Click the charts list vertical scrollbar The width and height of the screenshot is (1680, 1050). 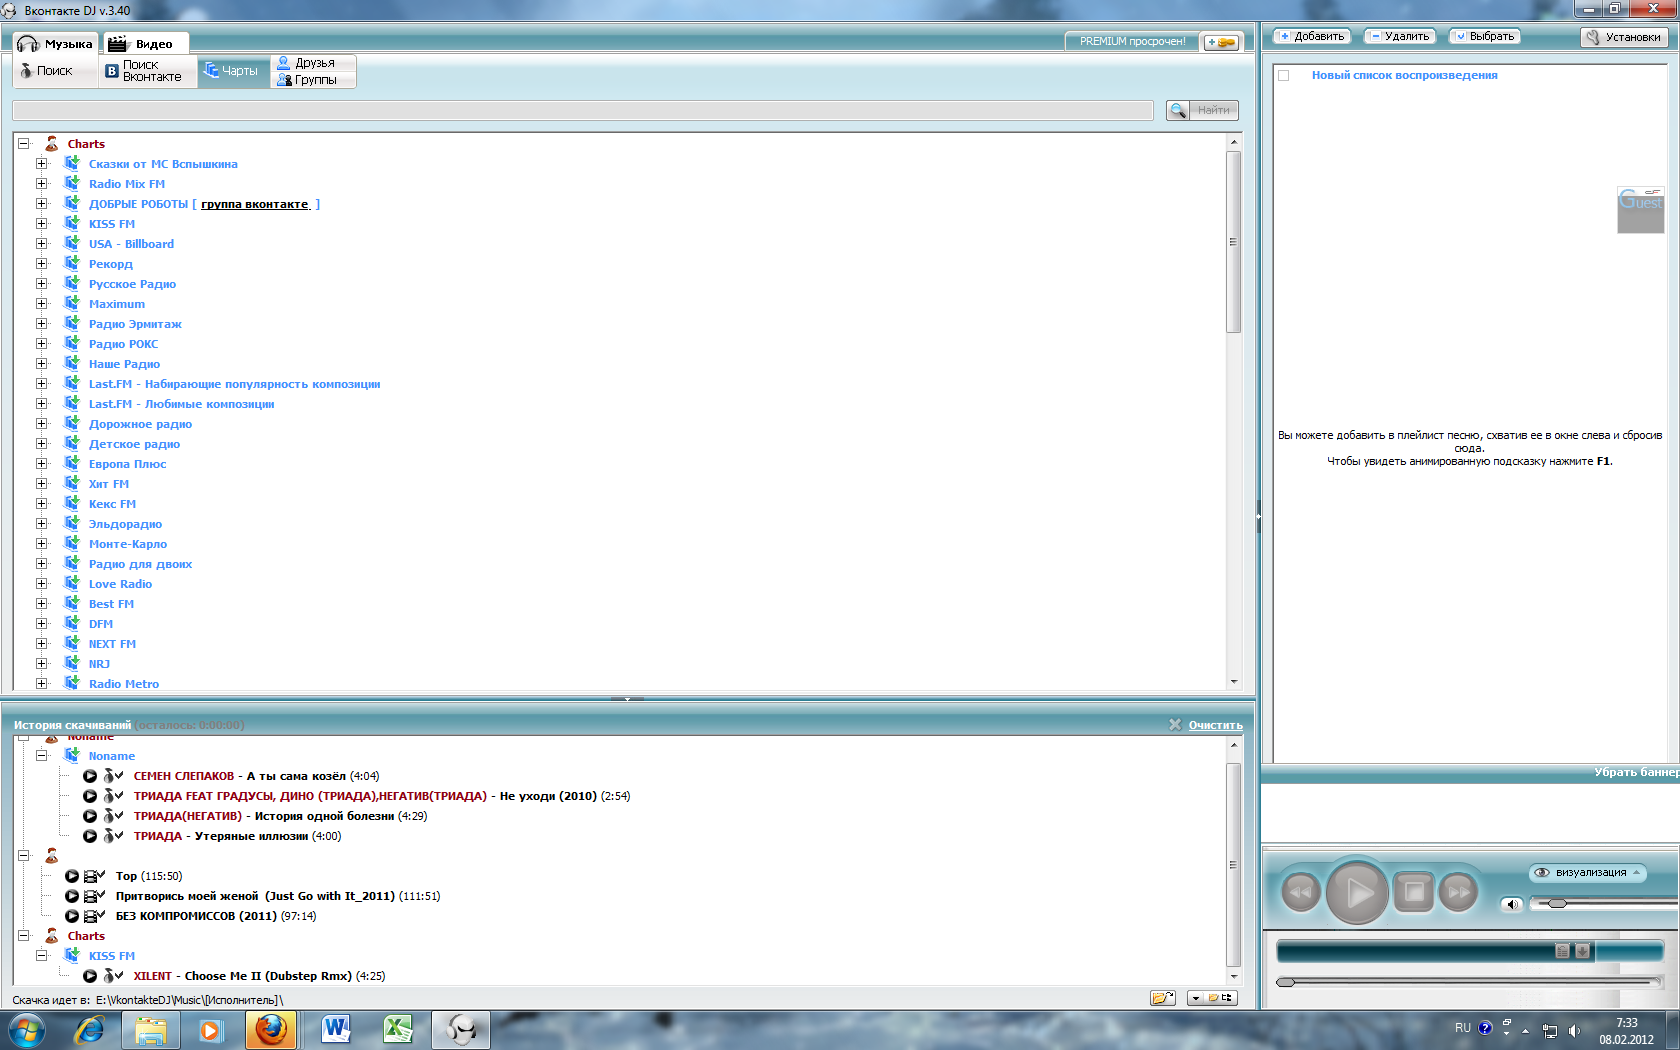point(1234,242)
